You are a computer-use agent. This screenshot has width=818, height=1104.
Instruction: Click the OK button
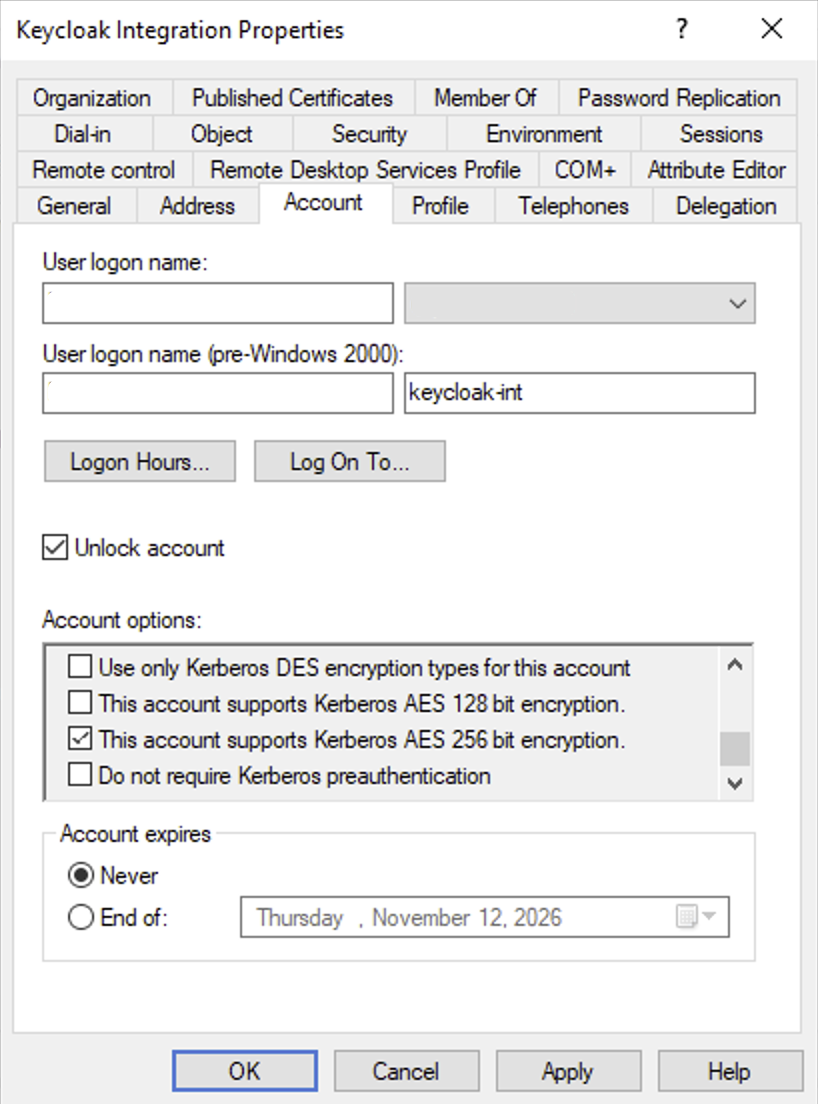245,1072
